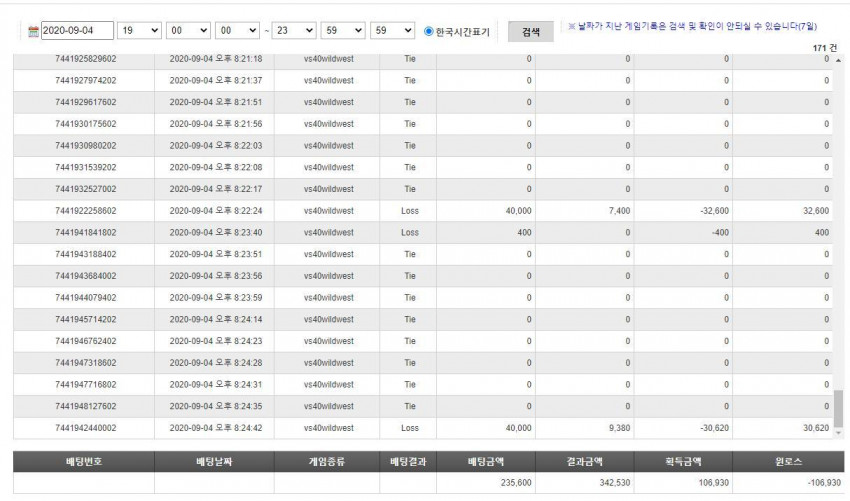Open the end second dropdown showing 59
The image size is (850, 501).
pyautogui.click(x=392, y=30)
